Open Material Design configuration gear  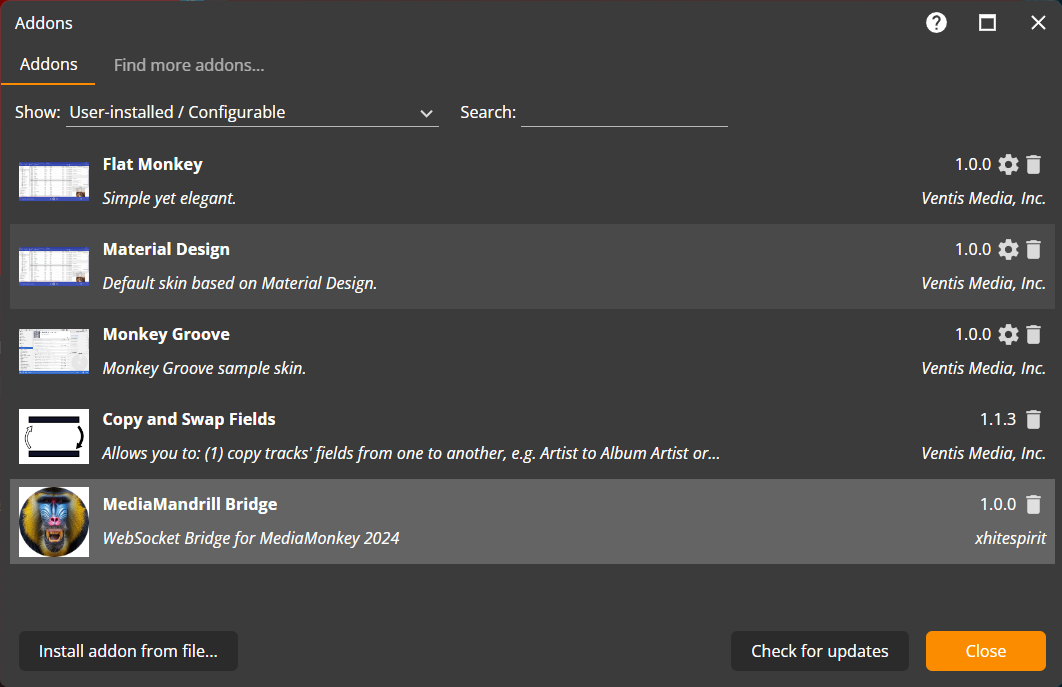click(1008, 249)
